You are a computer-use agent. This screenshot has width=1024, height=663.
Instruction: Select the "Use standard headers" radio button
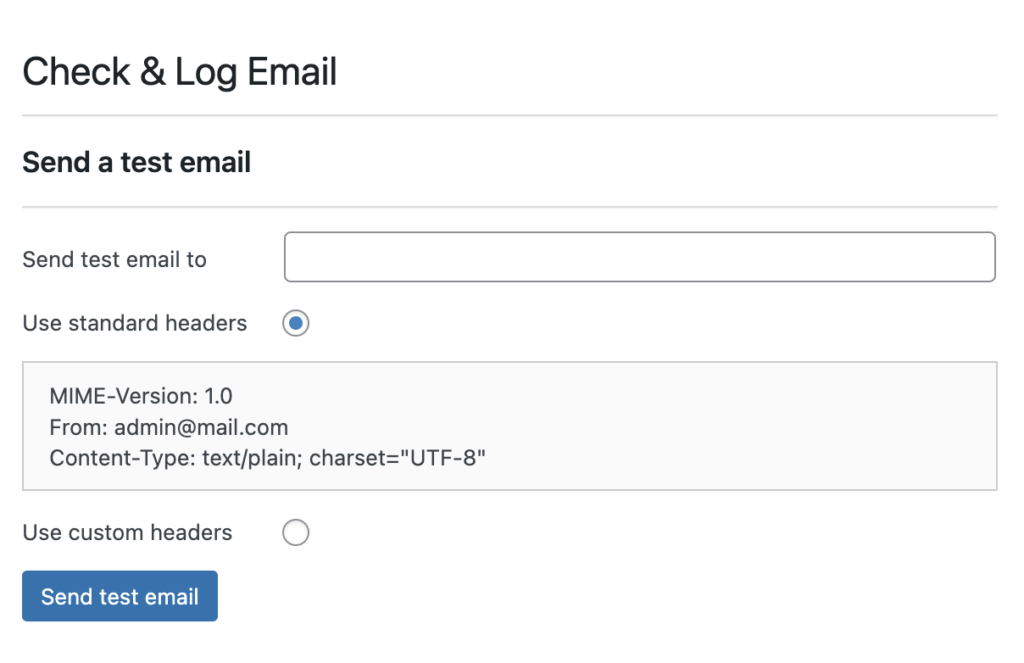(x=295, y=323)
